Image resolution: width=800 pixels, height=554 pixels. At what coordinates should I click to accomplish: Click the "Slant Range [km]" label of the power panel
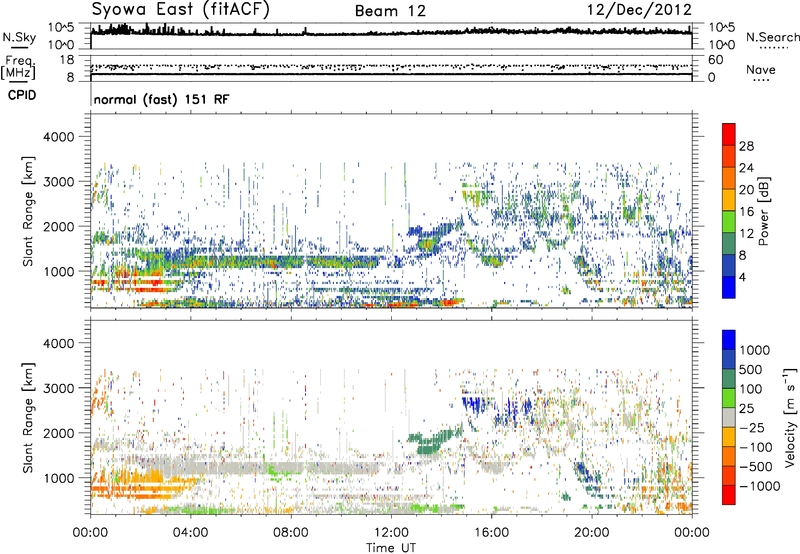click(28, 211)
